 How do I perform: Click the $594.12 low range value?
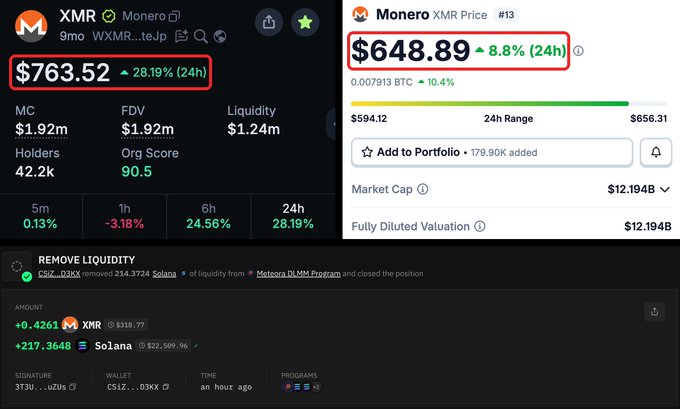pos(369,118)
